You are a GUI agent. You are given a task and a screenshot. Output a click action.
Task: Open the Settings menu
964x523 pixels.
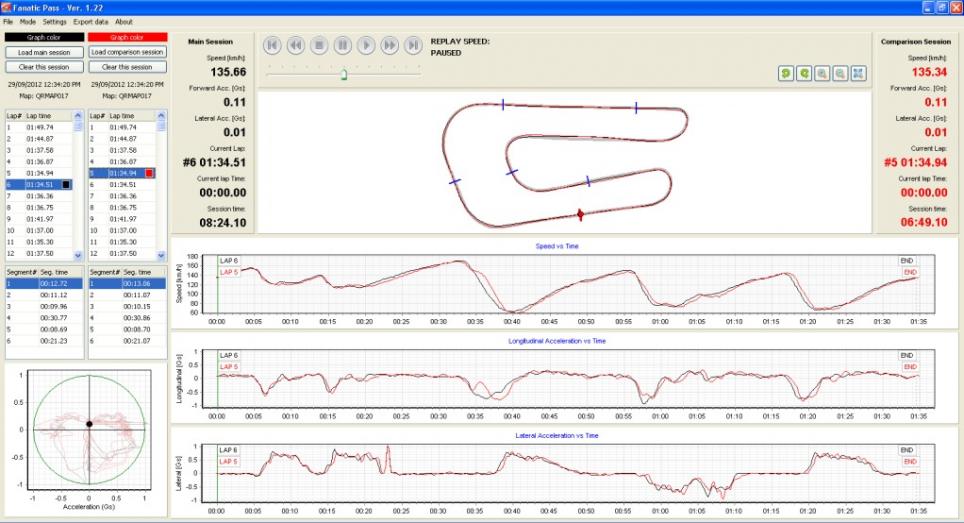tap(55, 22)
